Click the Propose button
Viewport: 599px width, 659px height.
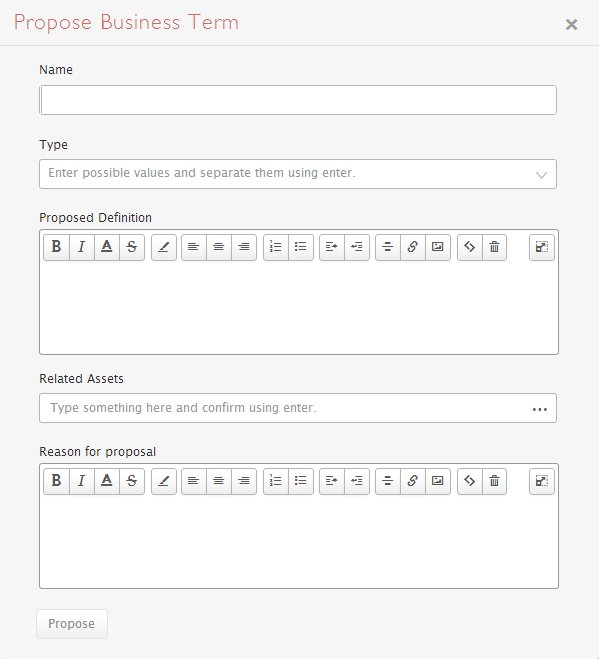(x=72, y=624)
